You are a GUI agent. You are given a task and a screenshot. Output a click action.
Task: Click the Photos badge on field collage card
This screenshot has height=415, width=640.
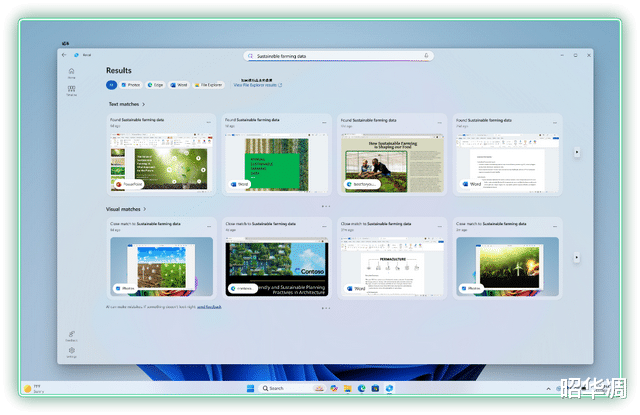(x=125, y=288)
